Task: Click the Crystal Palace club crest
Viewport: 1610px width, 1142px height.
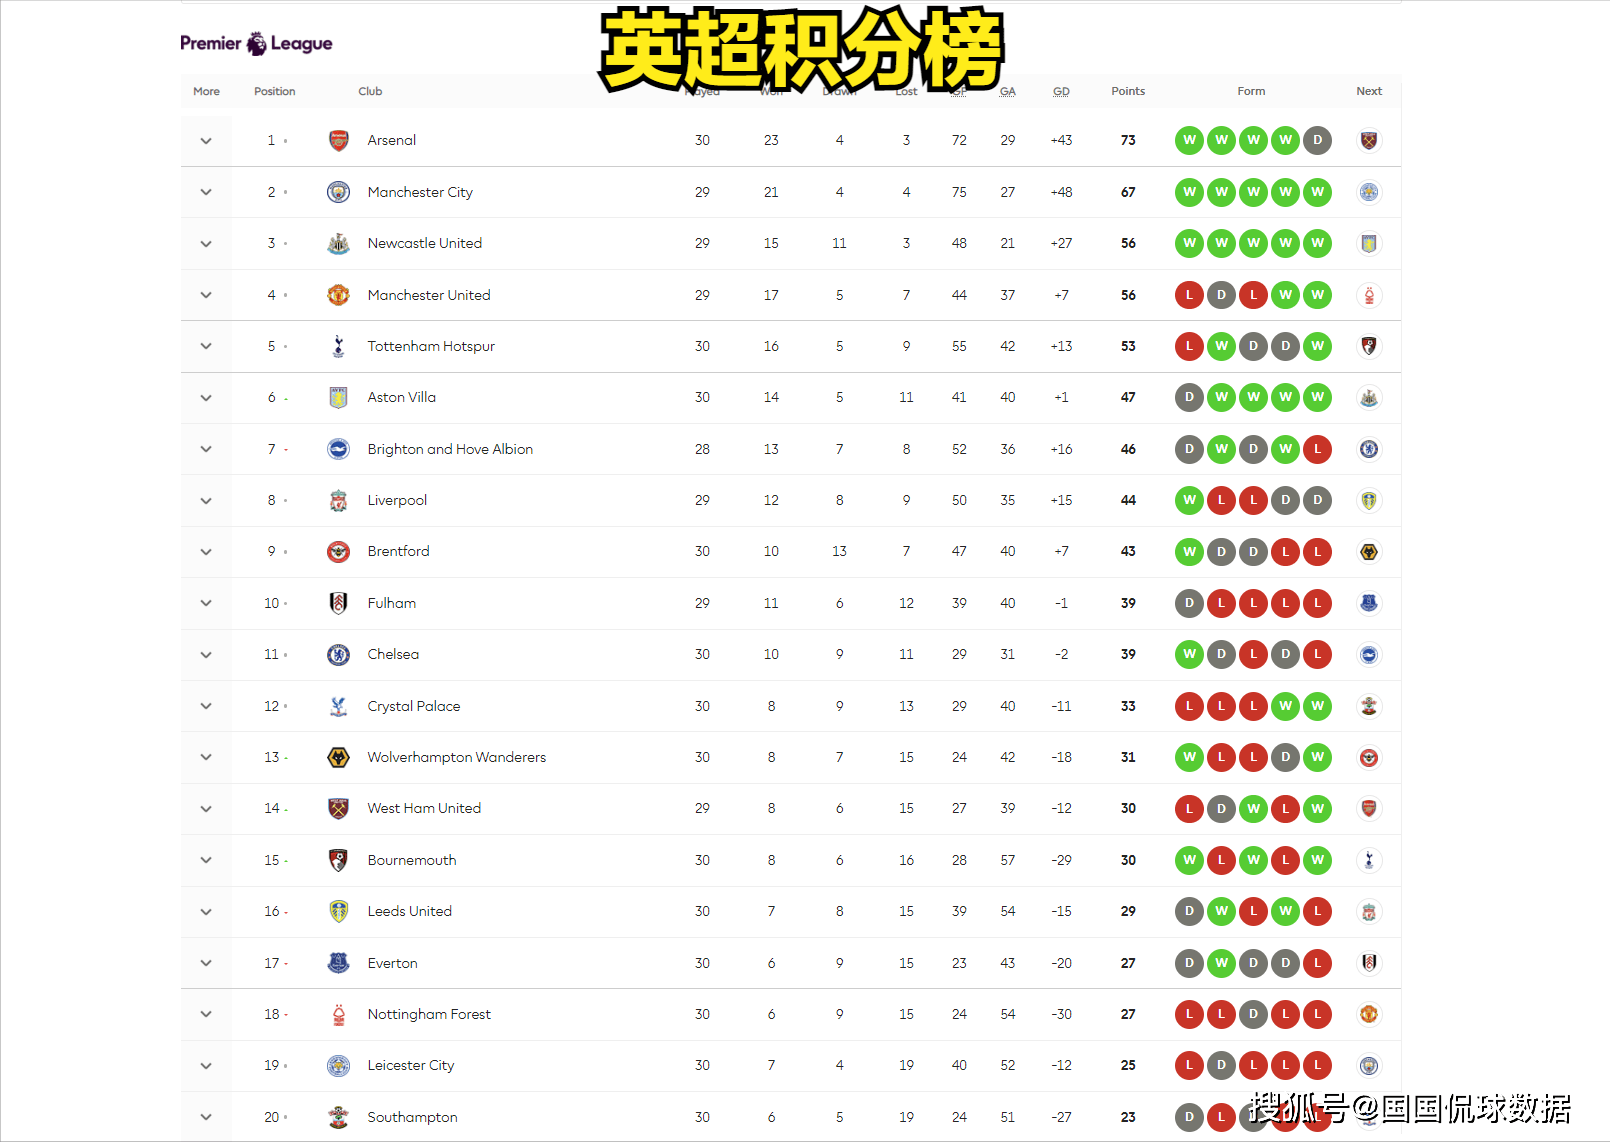Action: 339,706
